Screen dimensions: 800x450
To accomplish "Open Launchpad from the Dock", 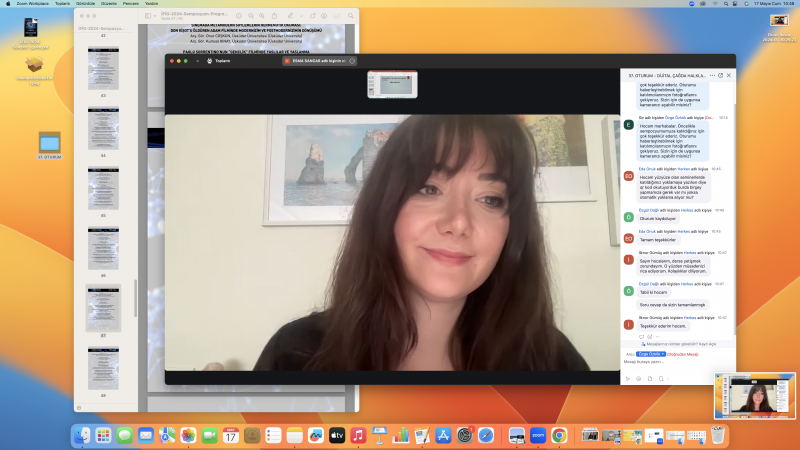I will click(103, 435).
